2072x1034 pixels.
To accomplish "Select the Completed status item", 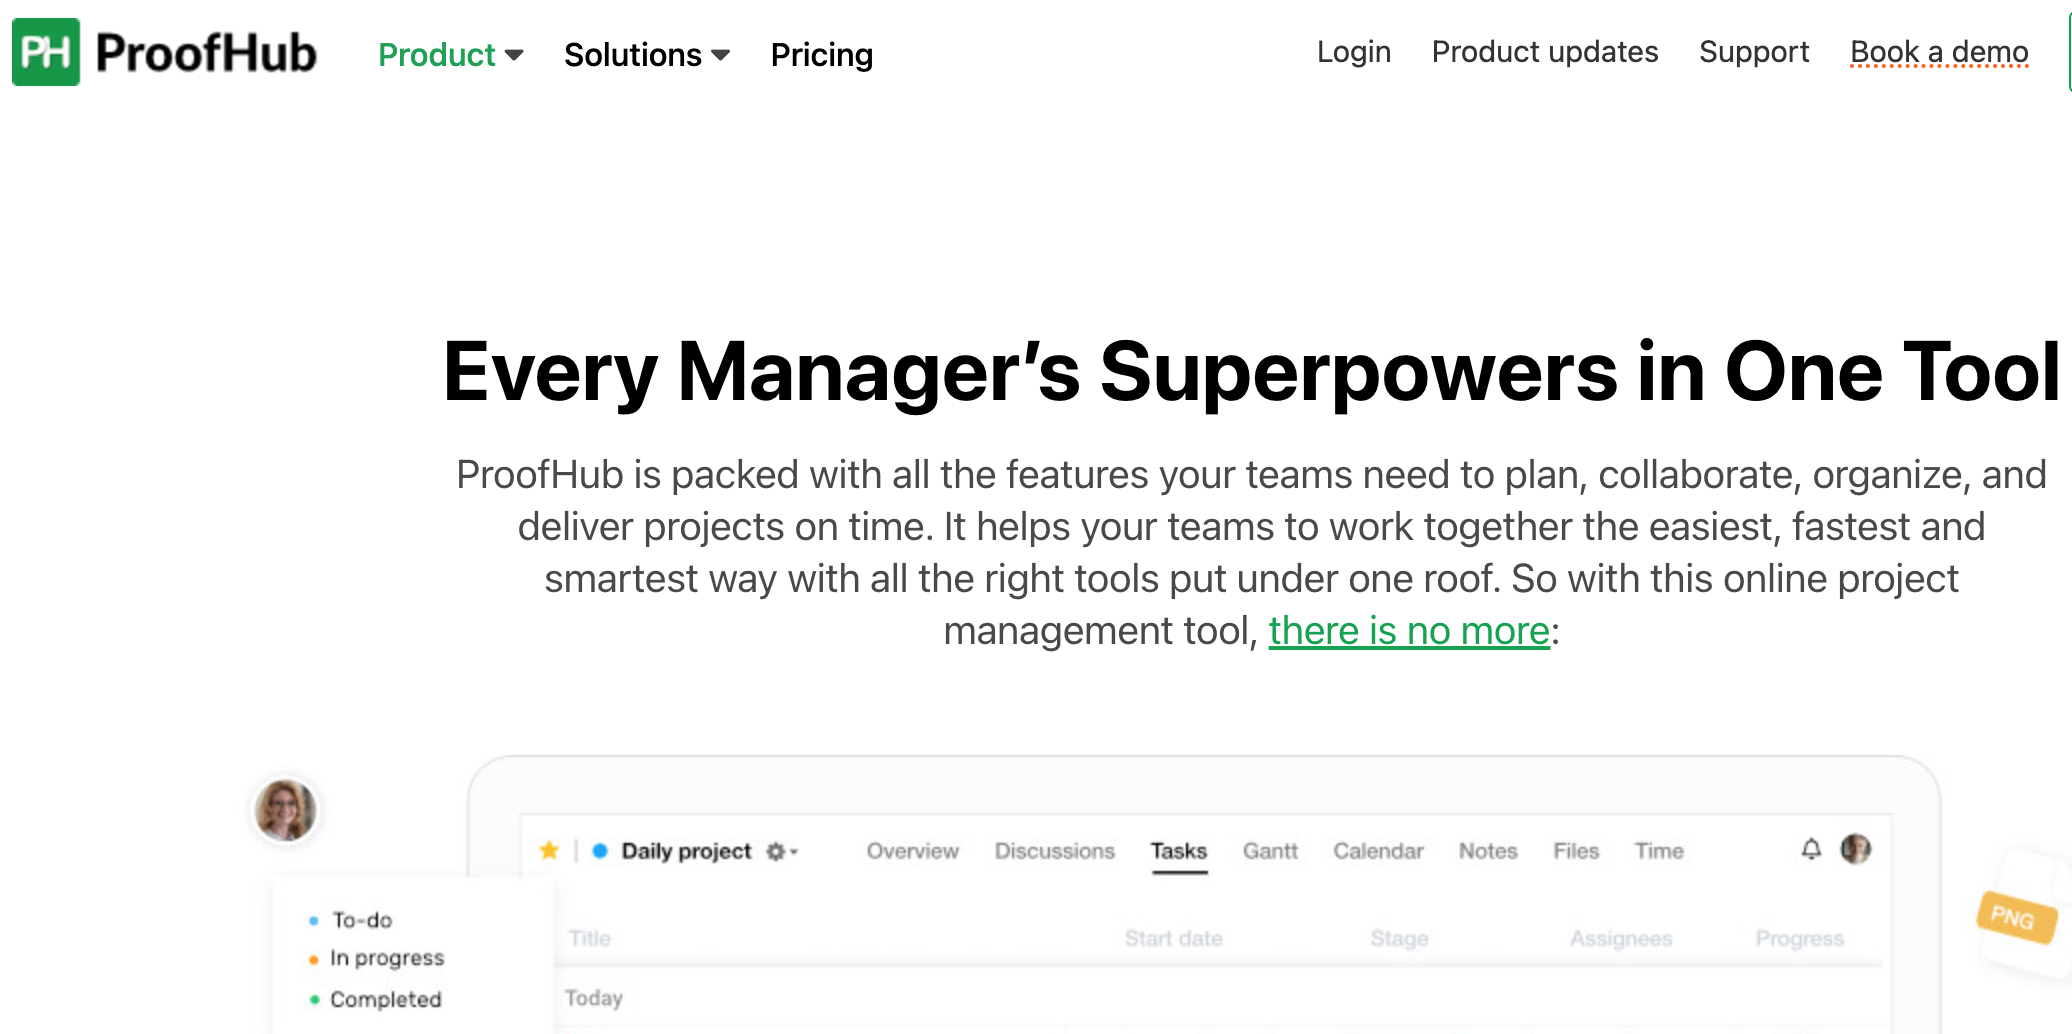I will pyautogui.click(x=375, y=999).
